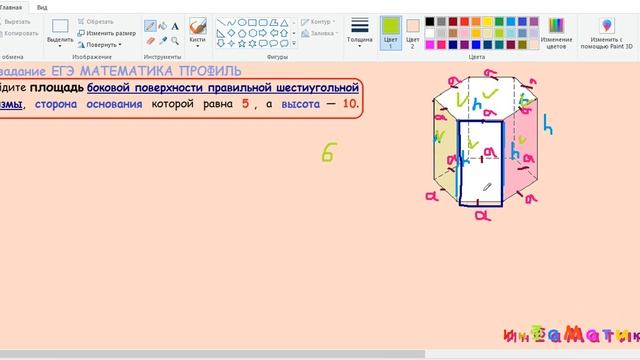Choose the Line shape
Viewport: 640px width, 360px height.
click(221, 22)
